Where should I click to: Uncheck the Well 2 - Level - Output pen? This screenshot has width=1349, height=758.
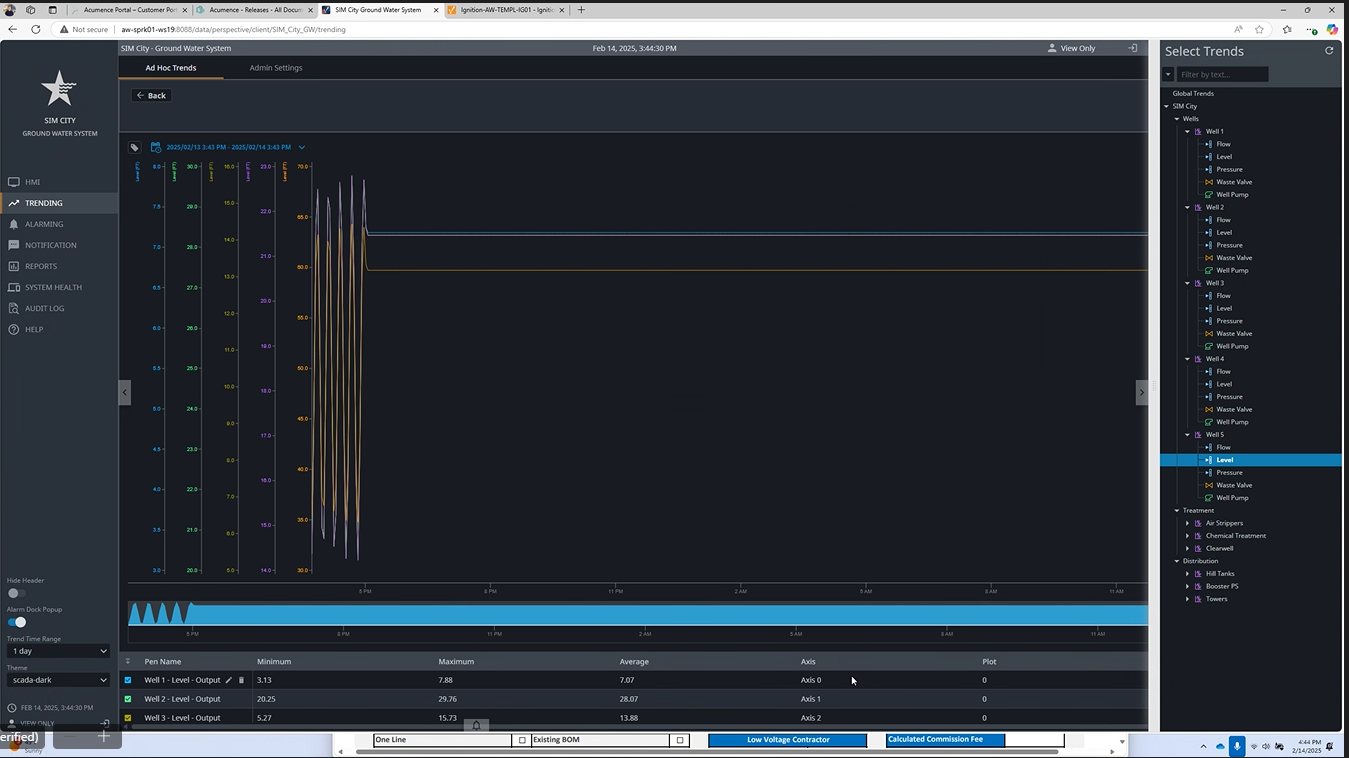(x=128, y=699)
